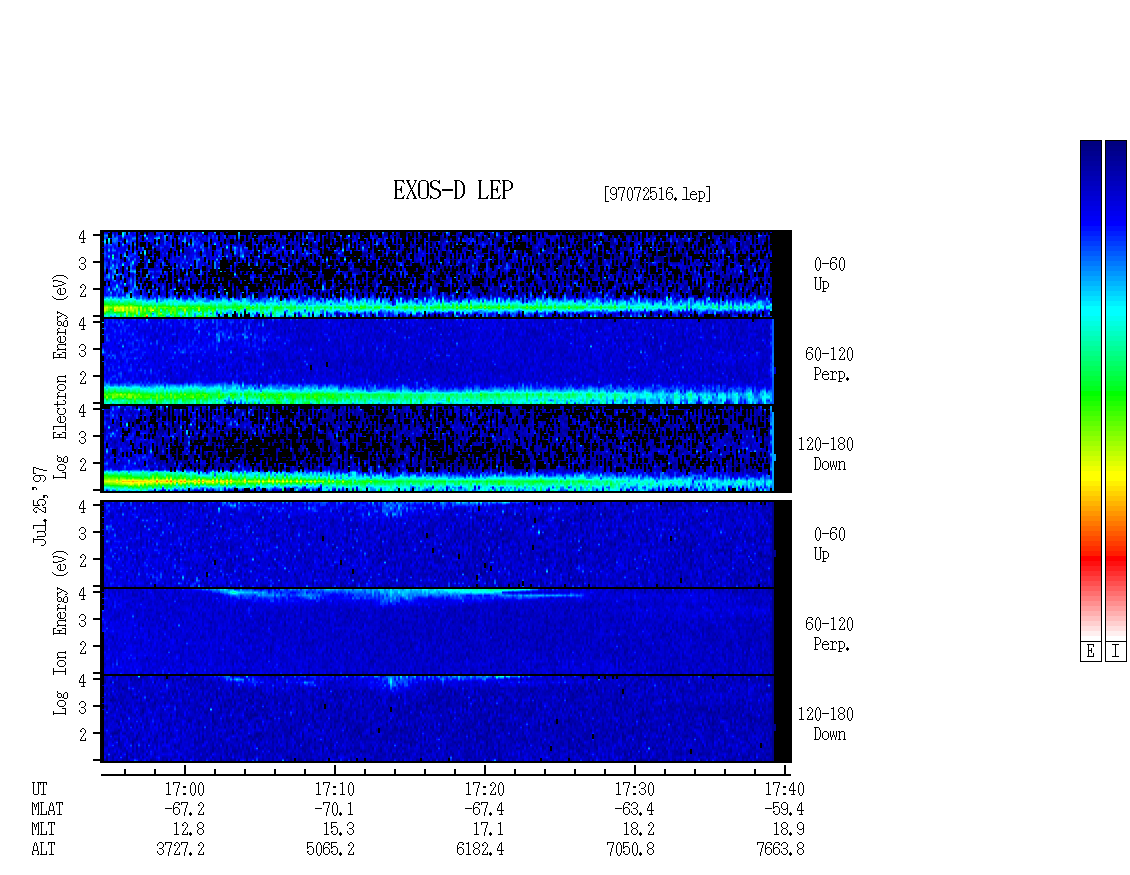
Task: Click the 'Log Electron Energy (eV)' axis label
Action: [60, 376]
